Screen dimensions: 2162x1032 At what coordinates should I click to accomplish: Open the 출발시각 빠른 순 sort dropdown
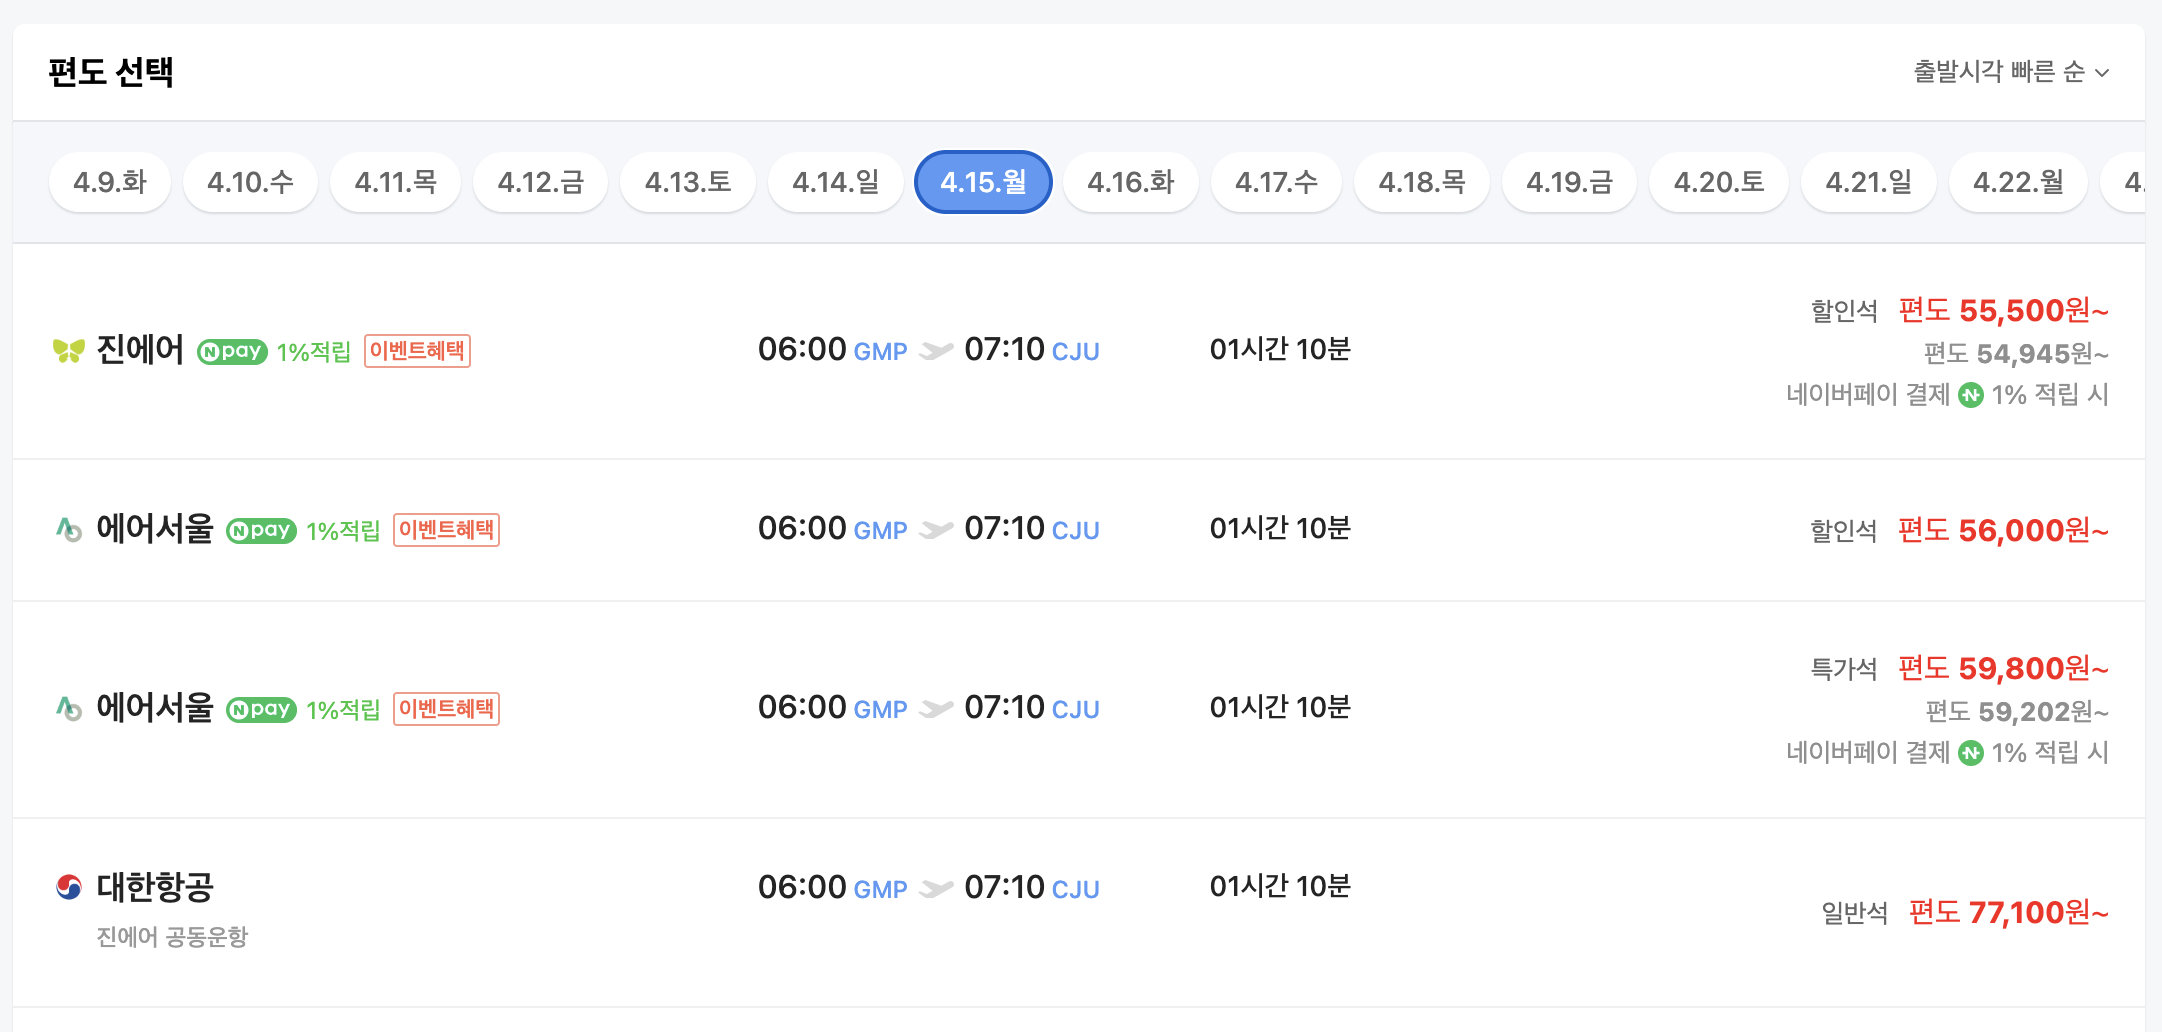point(2010,72)
